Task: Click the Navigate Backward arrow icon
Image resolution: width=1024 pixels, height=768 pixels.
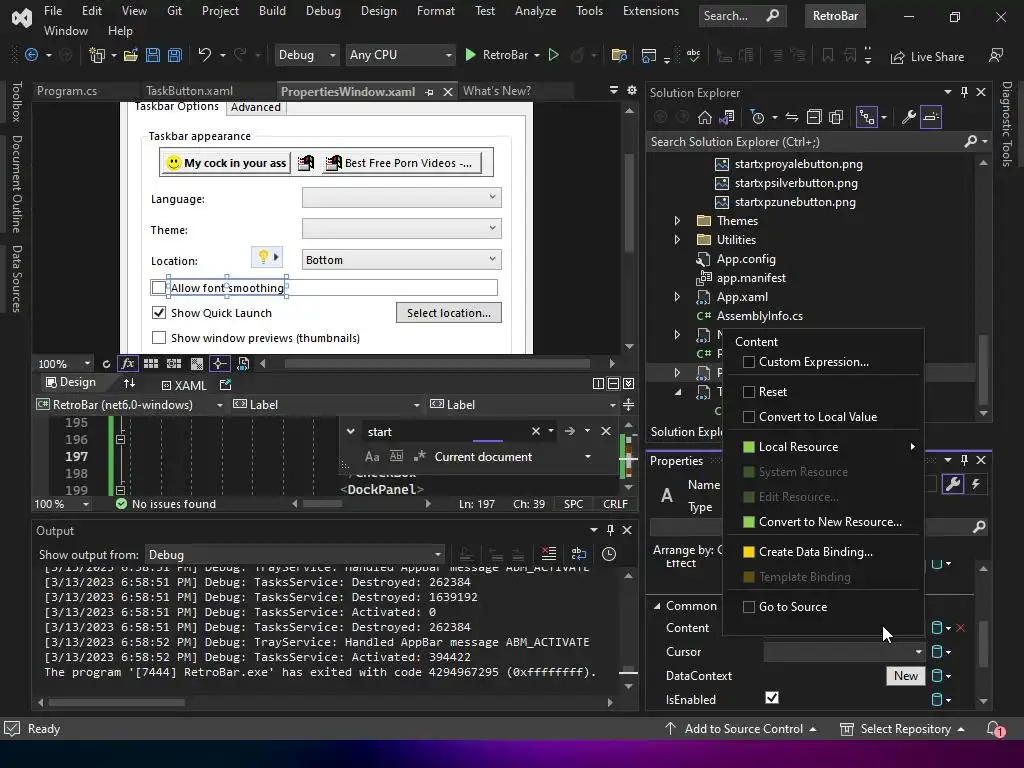Action: tap(31, 55)
